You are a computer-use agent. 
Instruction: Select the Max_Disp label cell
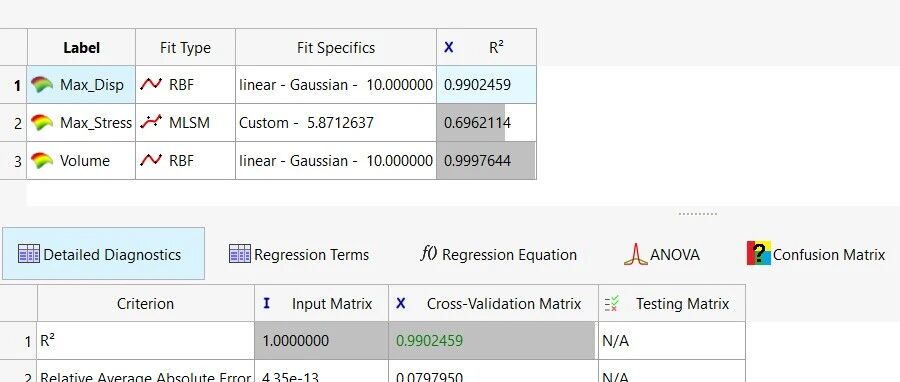pyautogui.click(x=82, y=85)
